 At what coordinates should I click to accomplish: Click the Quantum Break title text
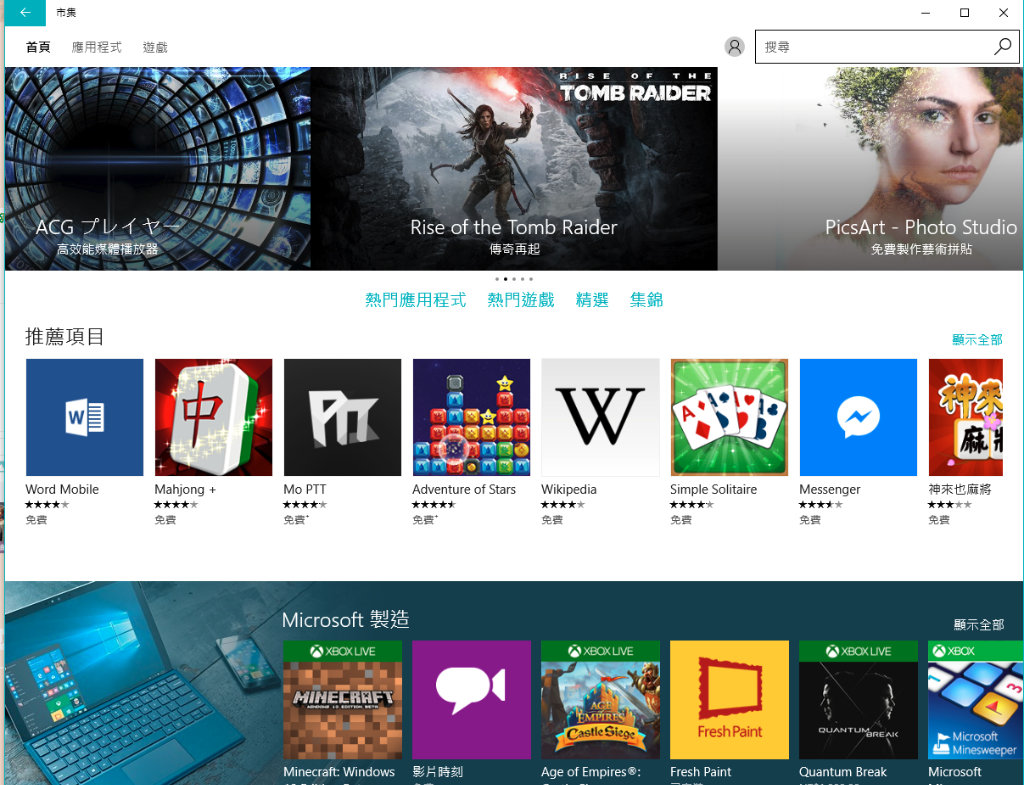(x=842, y=772)
